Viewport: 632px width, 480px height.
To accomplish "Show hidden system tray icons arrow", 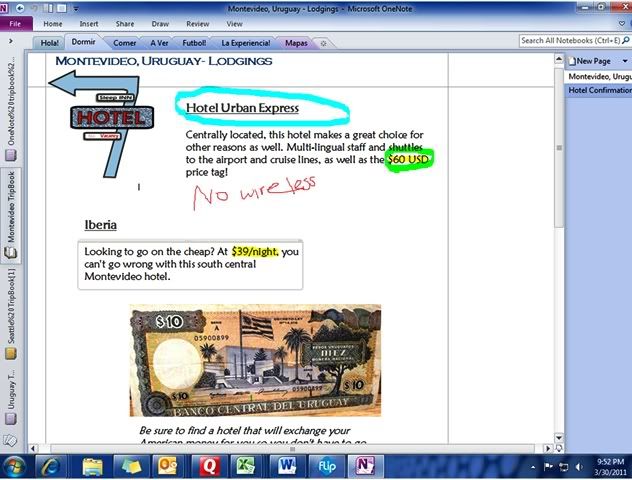I will click(x=533, y=468).
